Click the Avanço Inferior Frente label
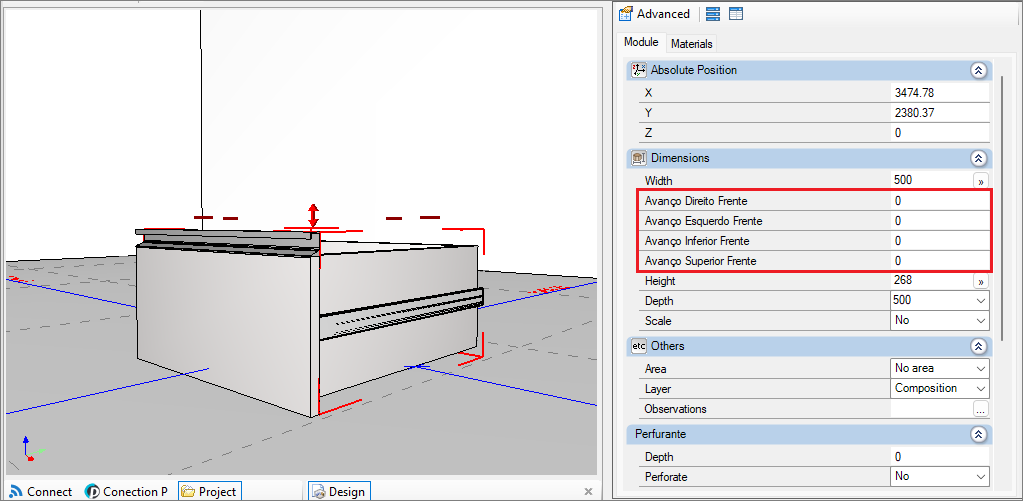 [697, 241]
